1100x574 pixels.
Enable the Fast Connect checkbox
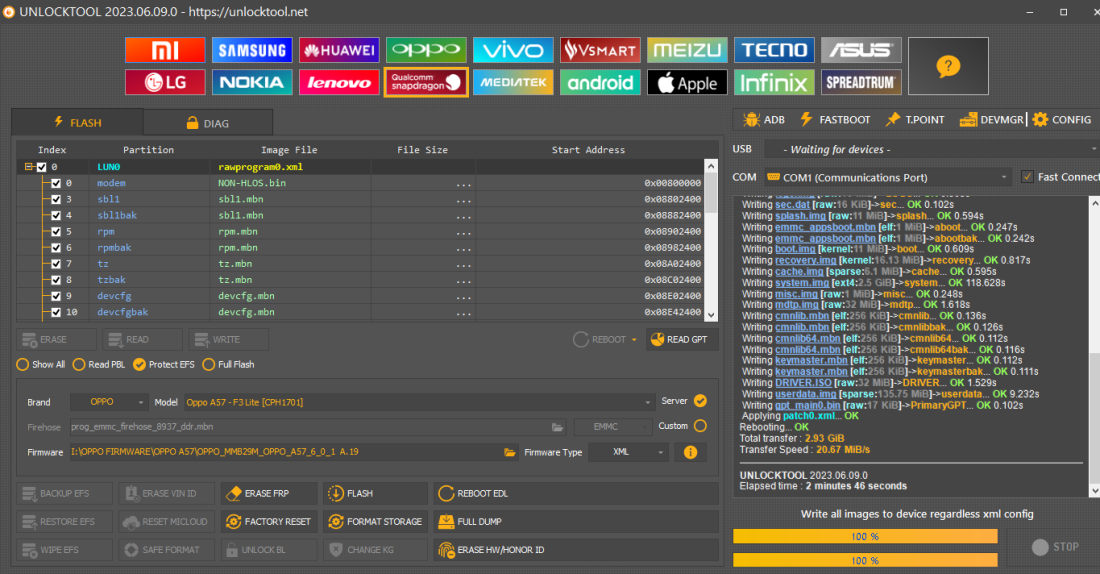click(x=1027, y=177)
